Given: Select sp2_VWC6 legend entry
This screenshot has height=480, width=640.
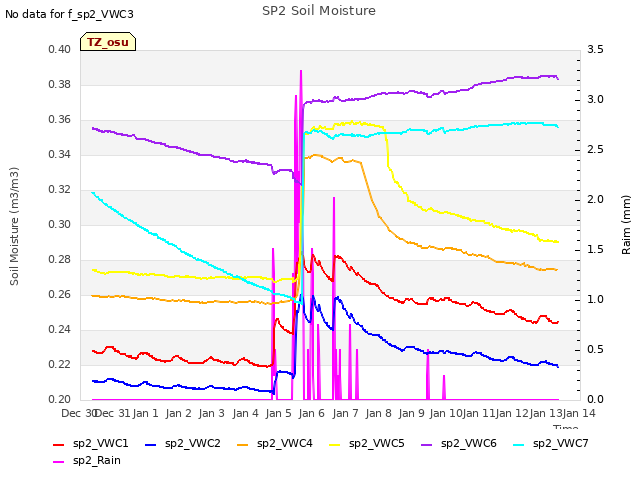Looking at the screenshot, I should pyautogui.click(x=459, y=443).
